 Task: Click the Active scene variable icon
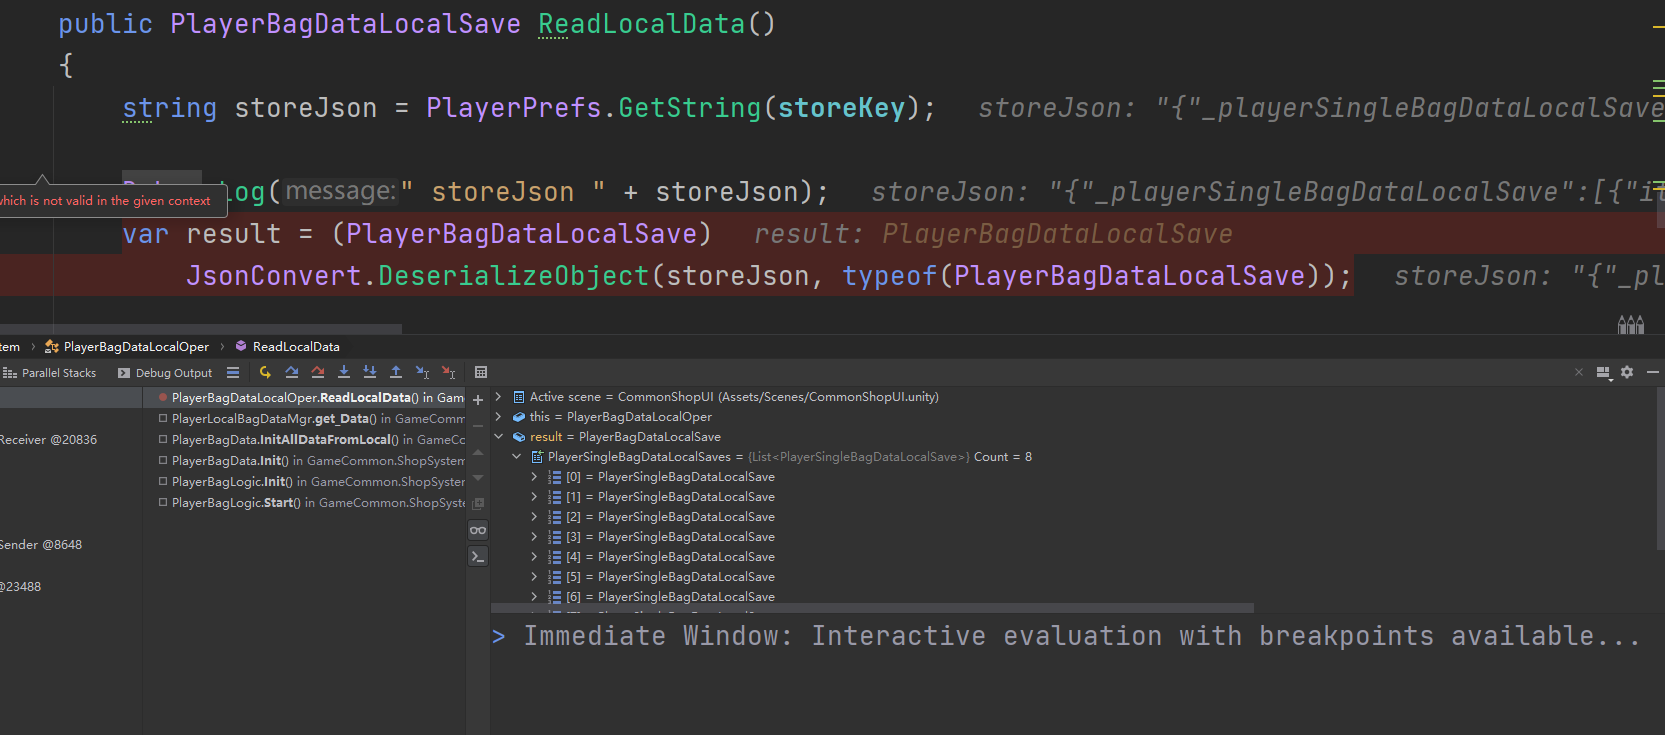pyautogui.click(x=519, y=397)
